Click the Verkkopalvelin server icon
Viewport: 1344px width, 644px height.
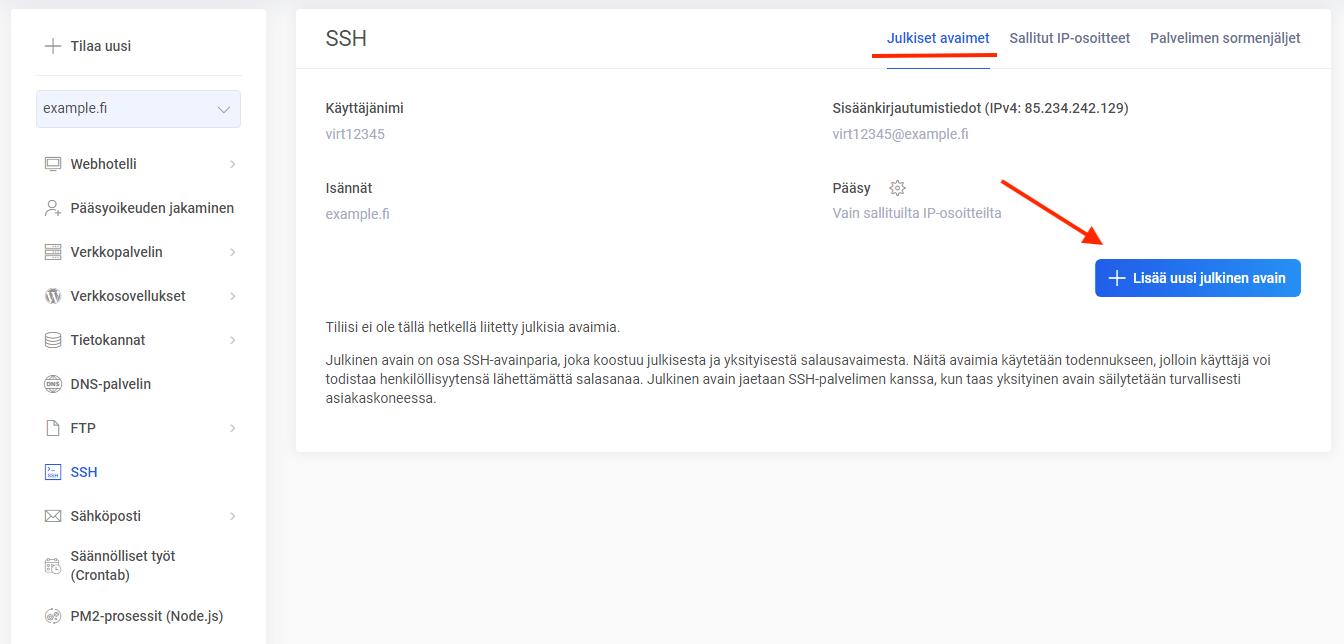[53, 252]
